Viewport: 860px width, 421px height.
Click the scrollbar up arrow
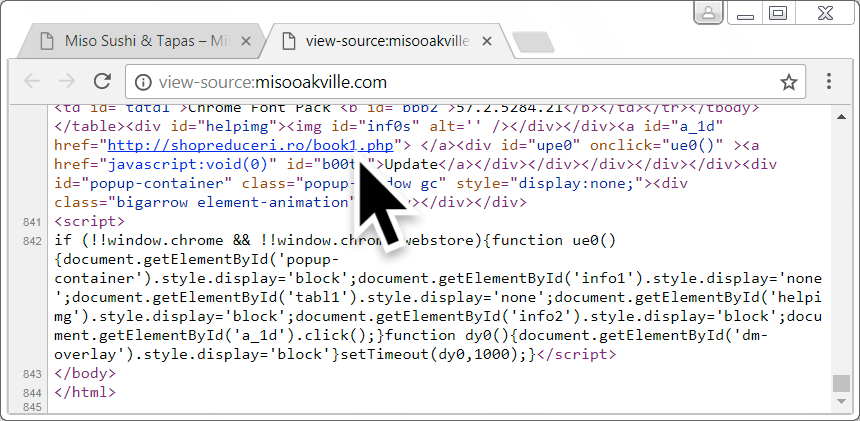coord(841,116)
